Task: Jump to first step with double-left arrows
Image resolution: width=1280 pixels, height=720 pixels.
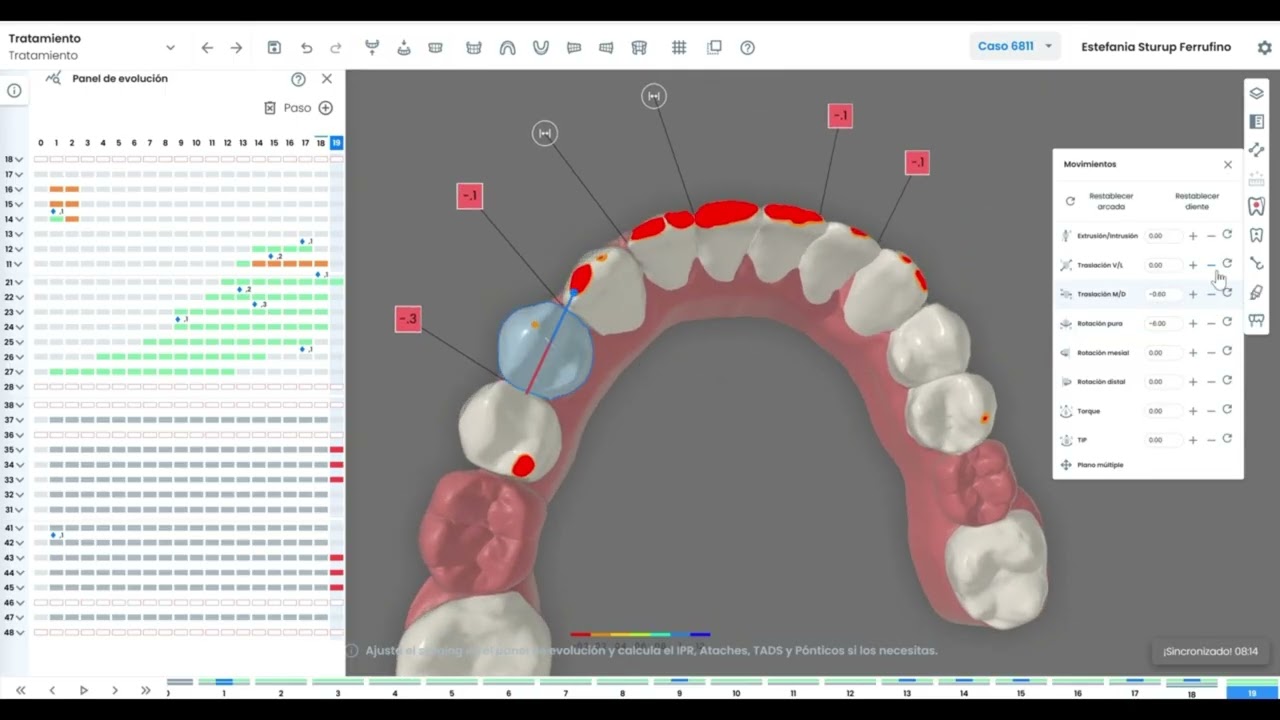Action: click(x=20, y=690)
